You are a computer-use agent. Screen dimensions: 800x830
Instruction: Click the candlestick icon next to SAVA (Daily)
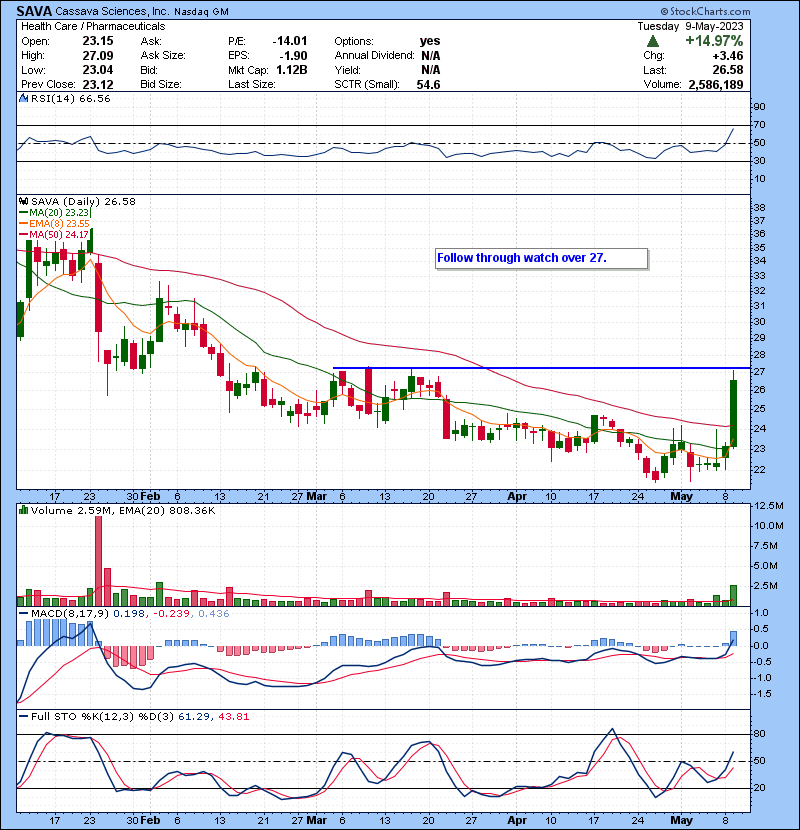(x=23, y=201)
